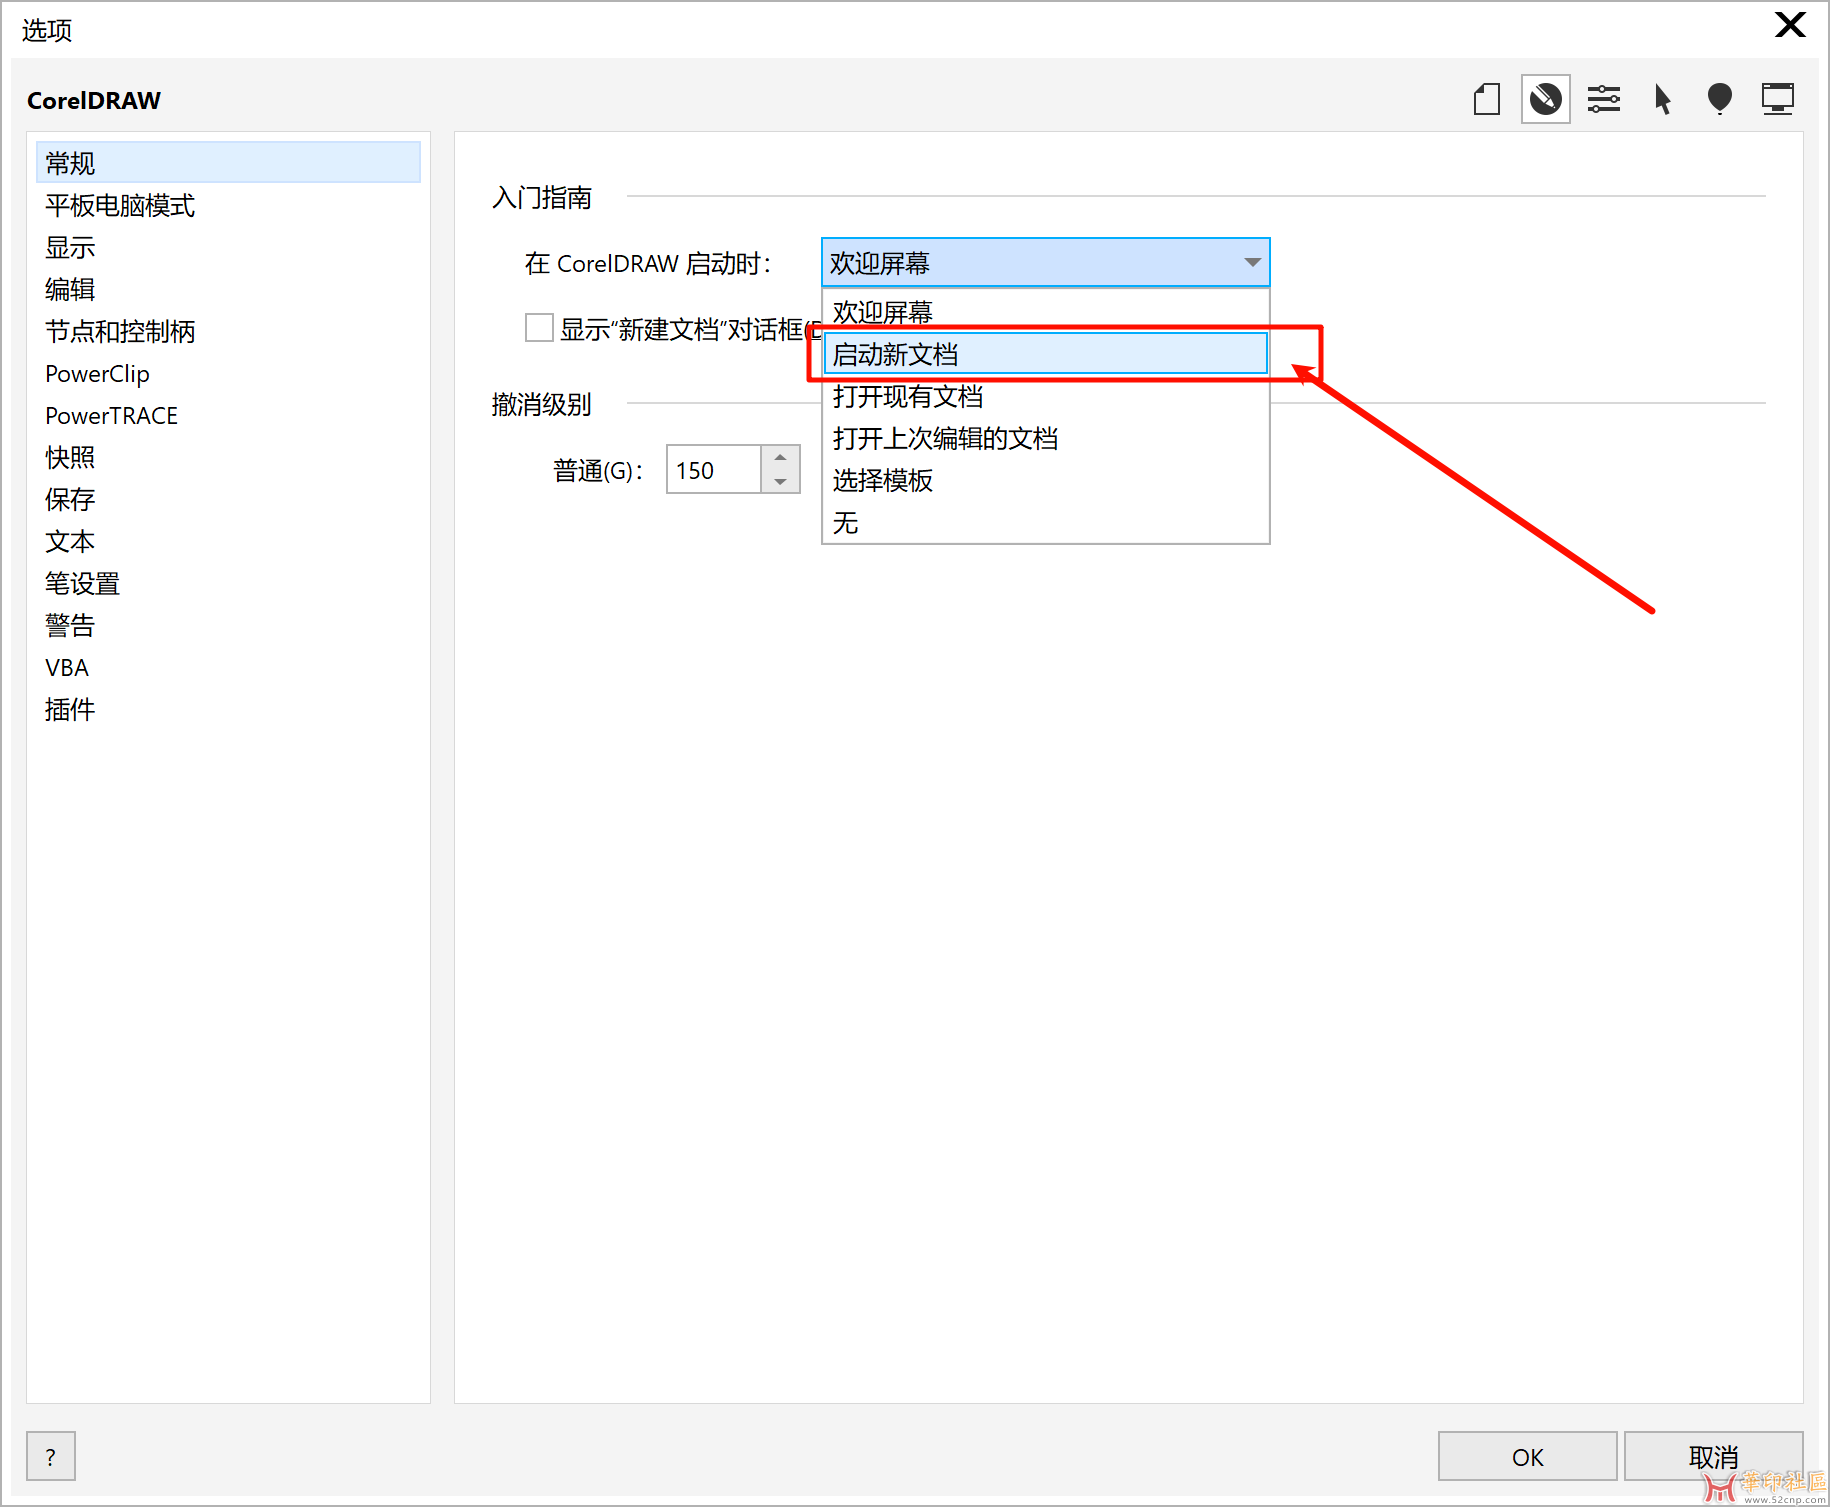This screenshot has height=1507, width=1830.
Task: Select the CorelDRAW options category icon
Action: 1545,99
